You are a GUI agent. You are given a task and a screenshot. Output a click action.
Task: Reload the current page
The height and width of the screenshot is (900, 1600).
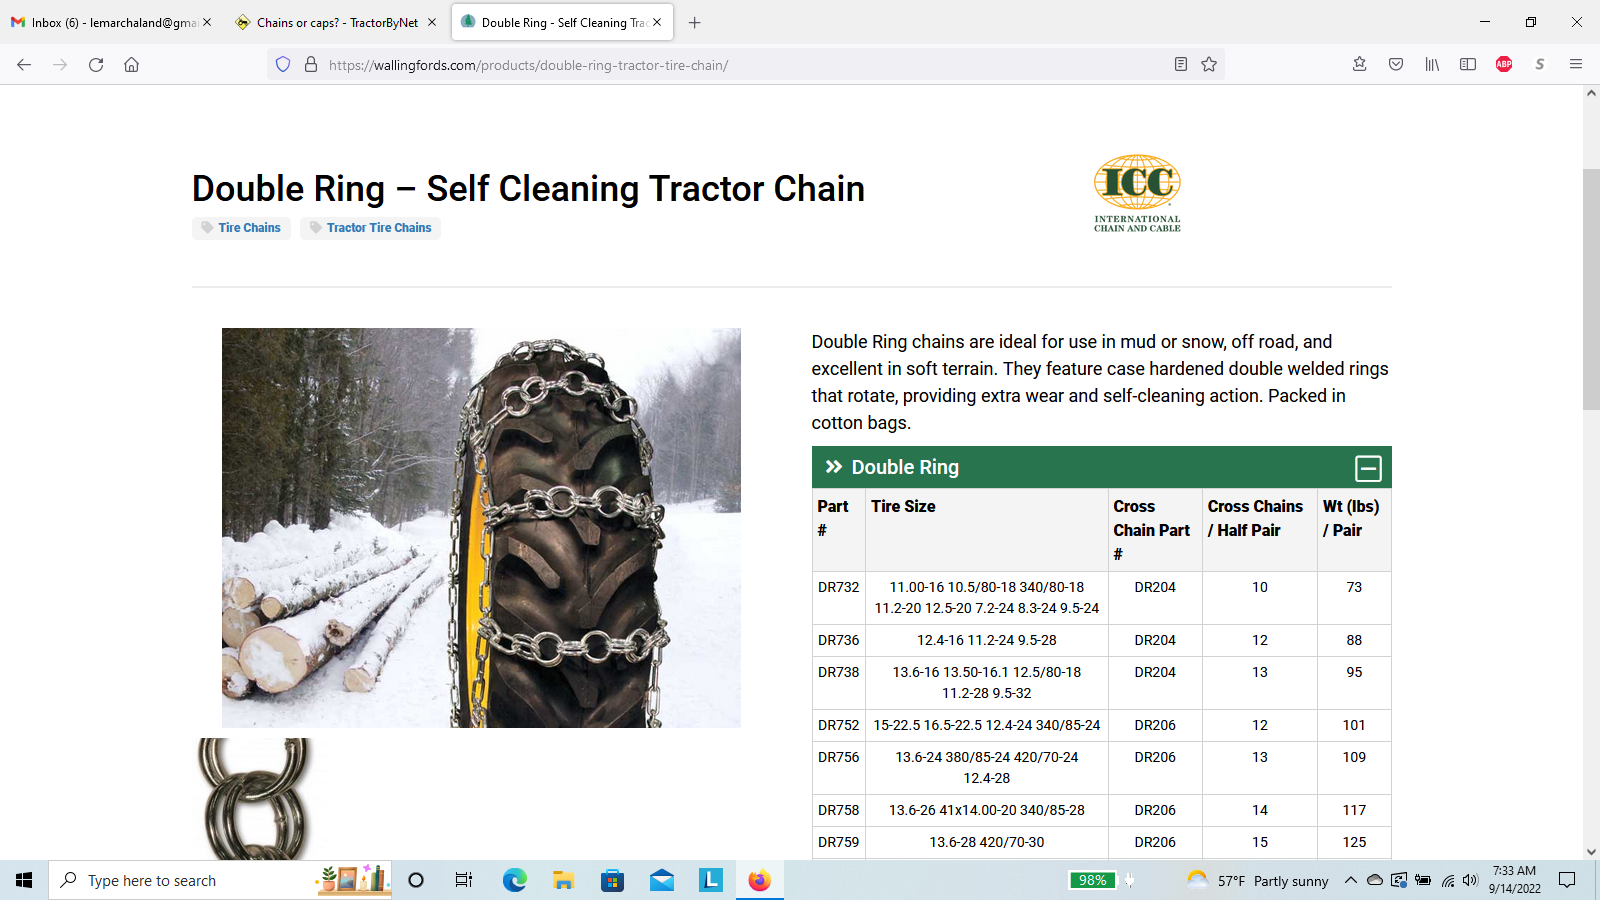[96, 65]
